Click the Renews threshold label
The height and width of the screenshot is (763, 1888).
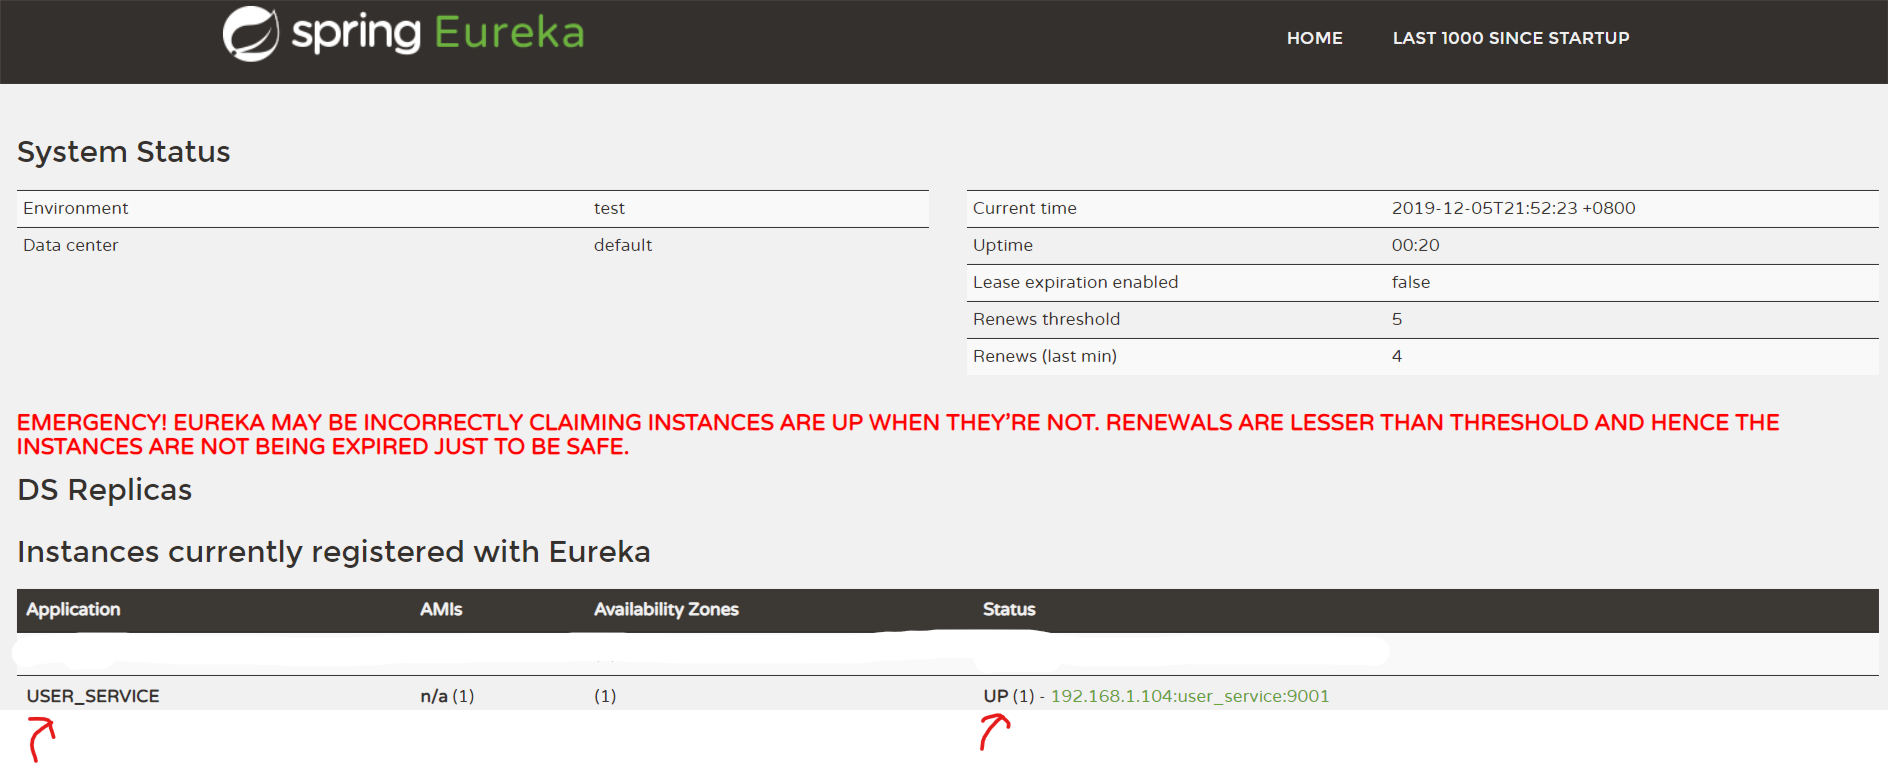point(1047,319)
